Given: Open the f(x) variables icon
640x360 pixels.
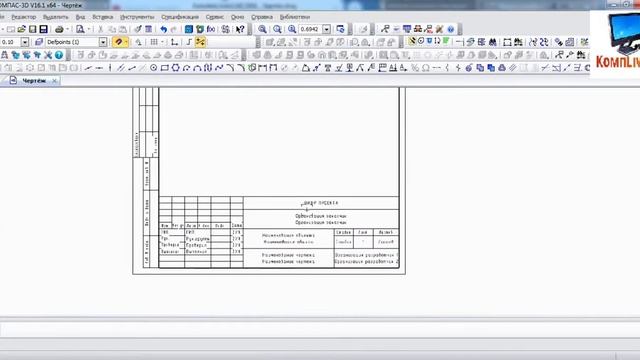Looking at the screenshot, I should point(211,29).
